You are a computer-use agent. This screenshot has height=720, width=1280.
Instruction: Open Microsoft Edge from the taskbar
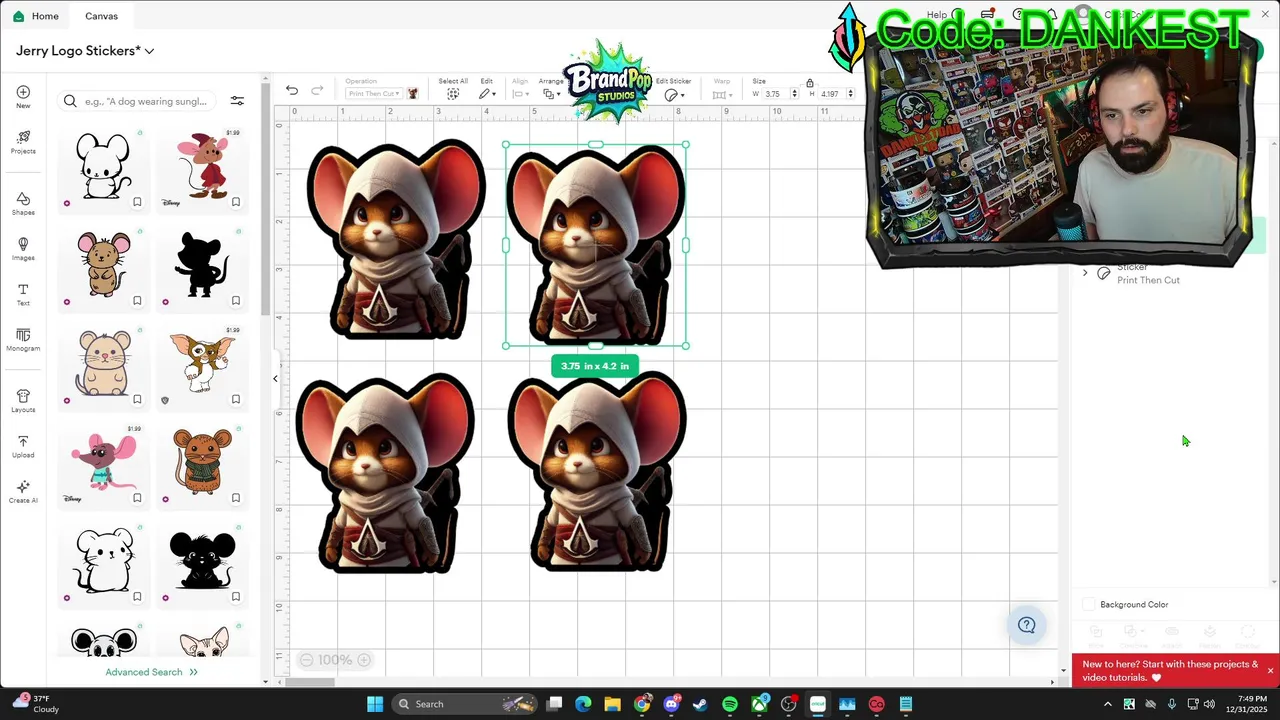tap(583, 704)
